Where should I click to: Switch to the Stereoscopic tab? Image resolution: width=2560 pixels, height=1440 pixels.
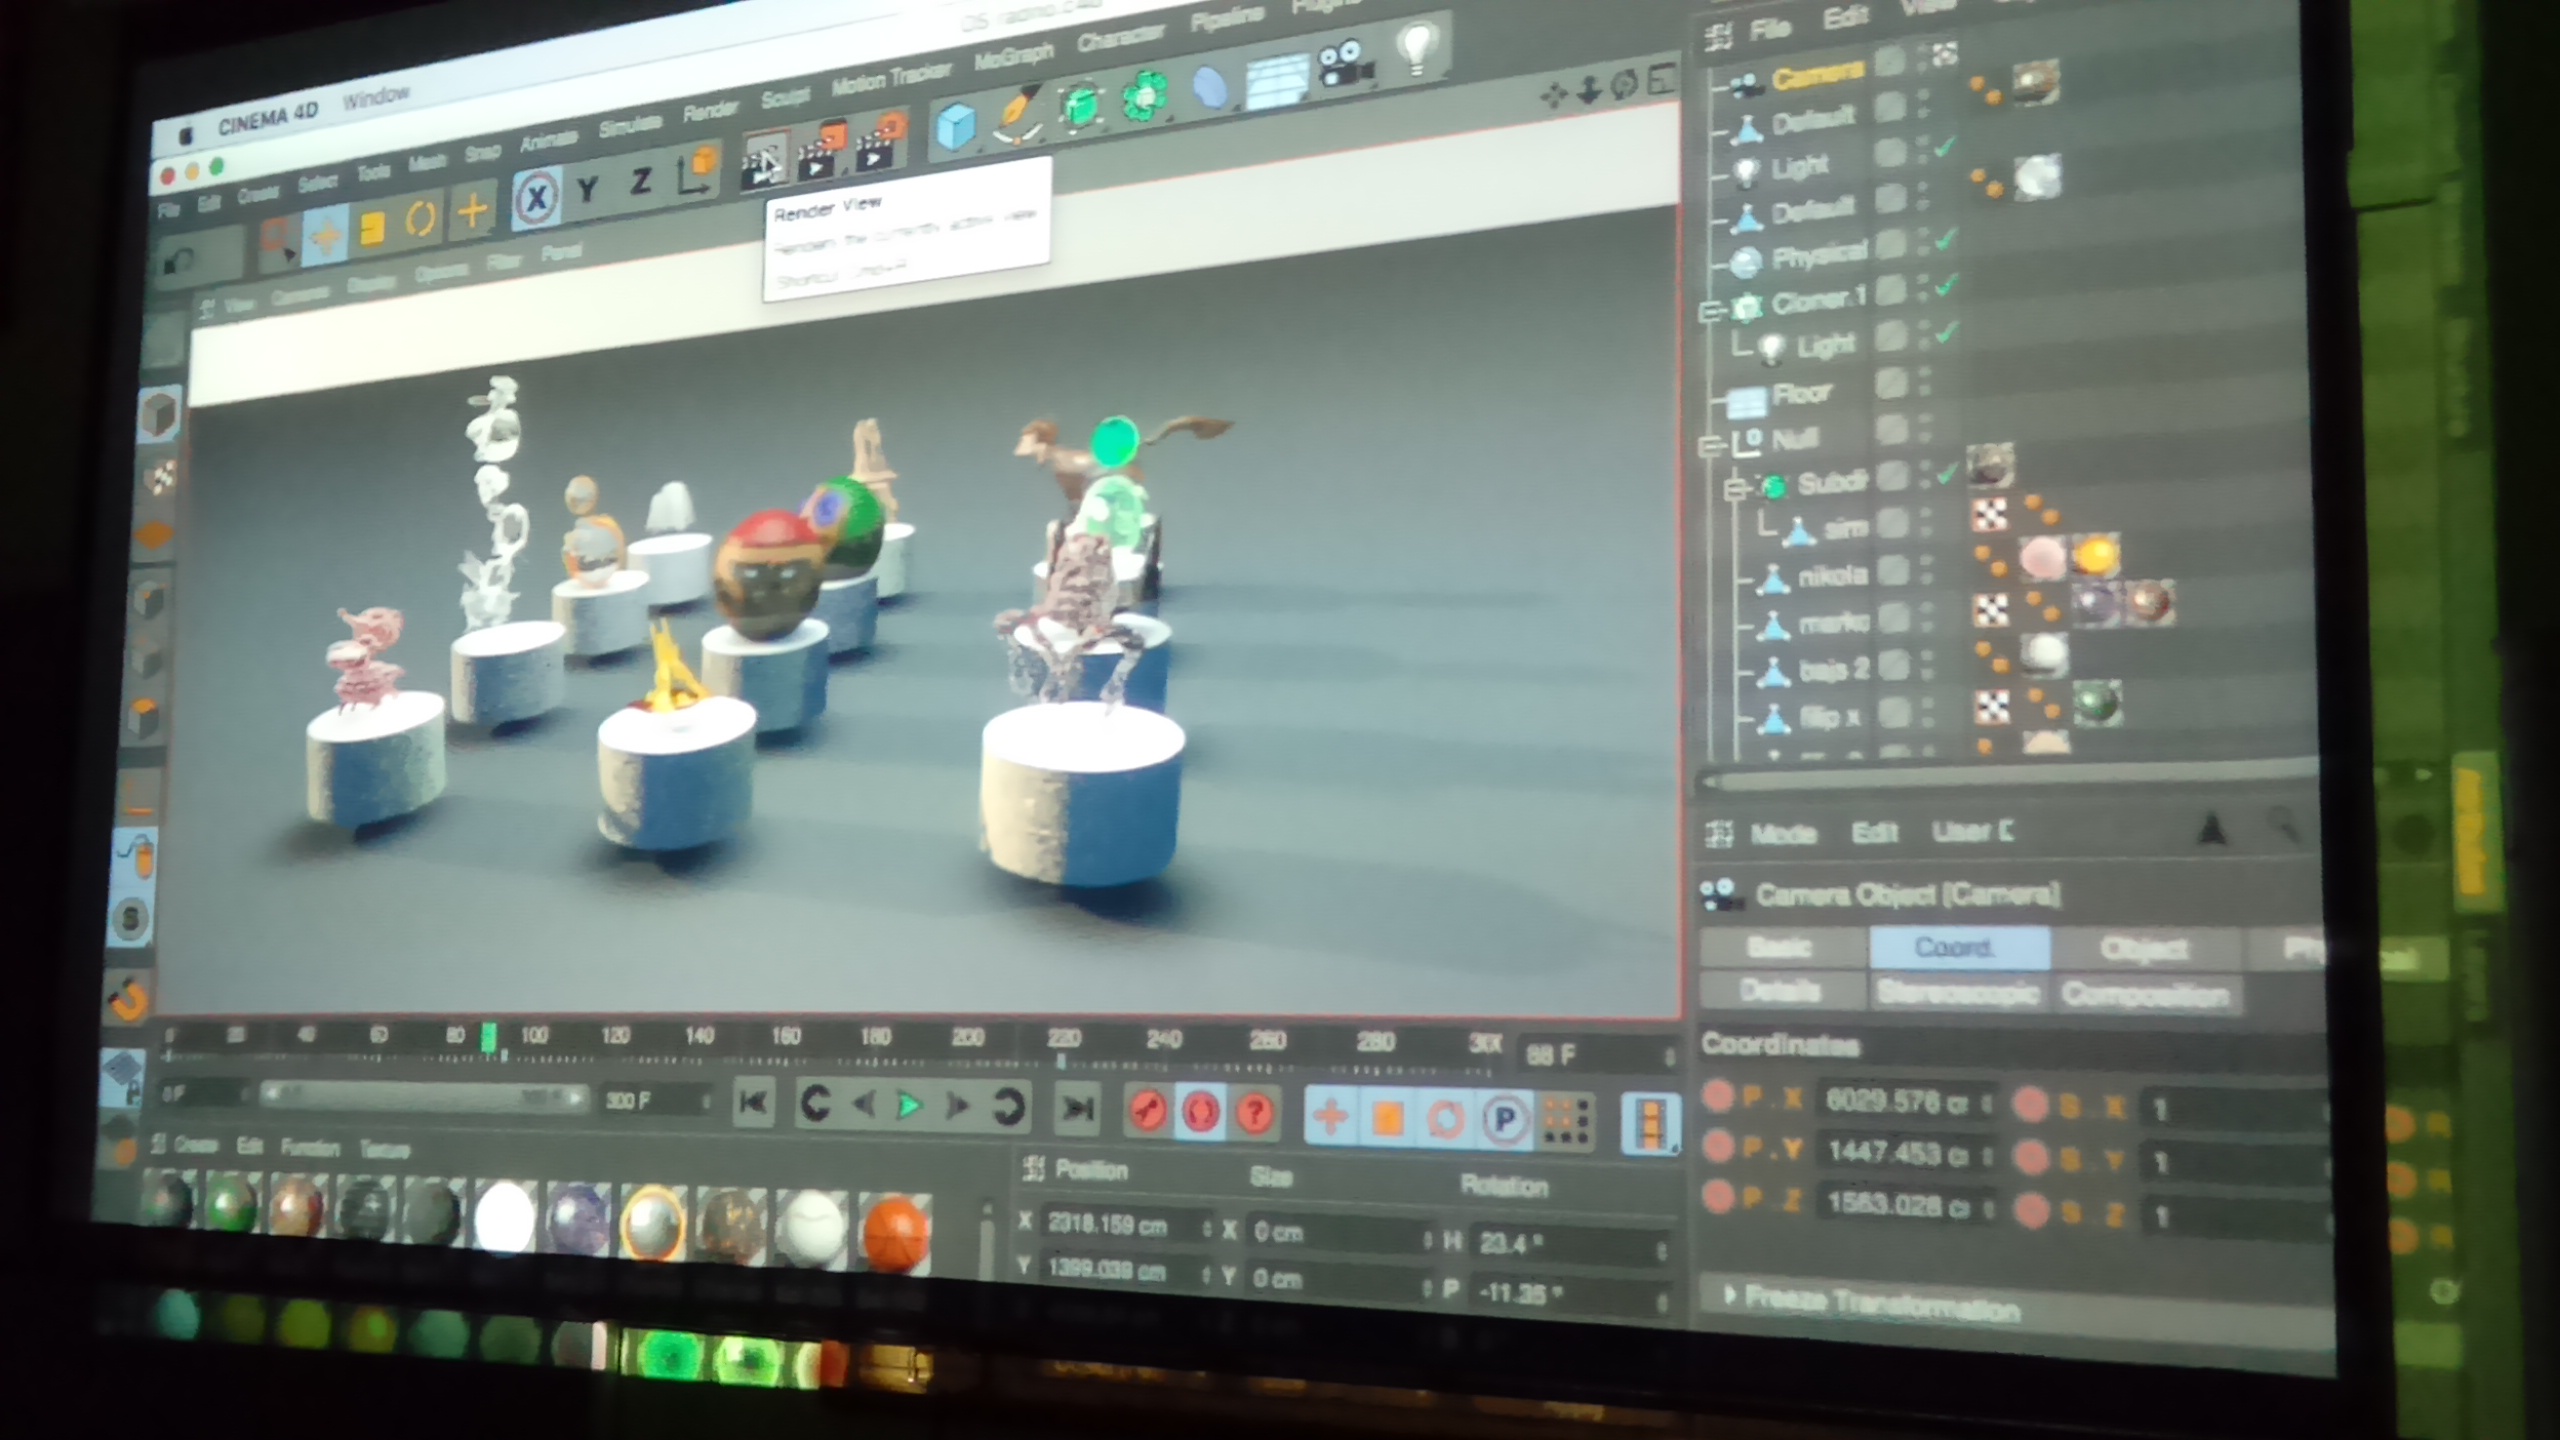pyautogui.click(x=1958, y=992)
